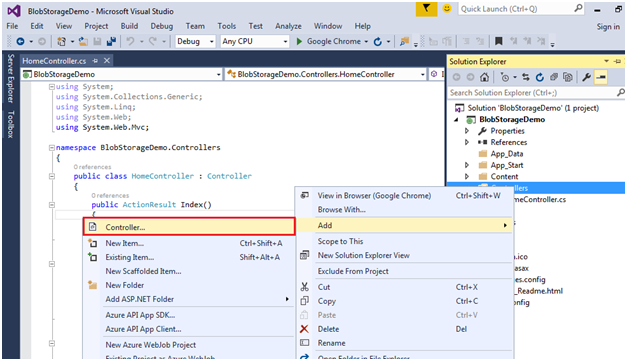Click the Undo toolbar icon

(130, 41)
